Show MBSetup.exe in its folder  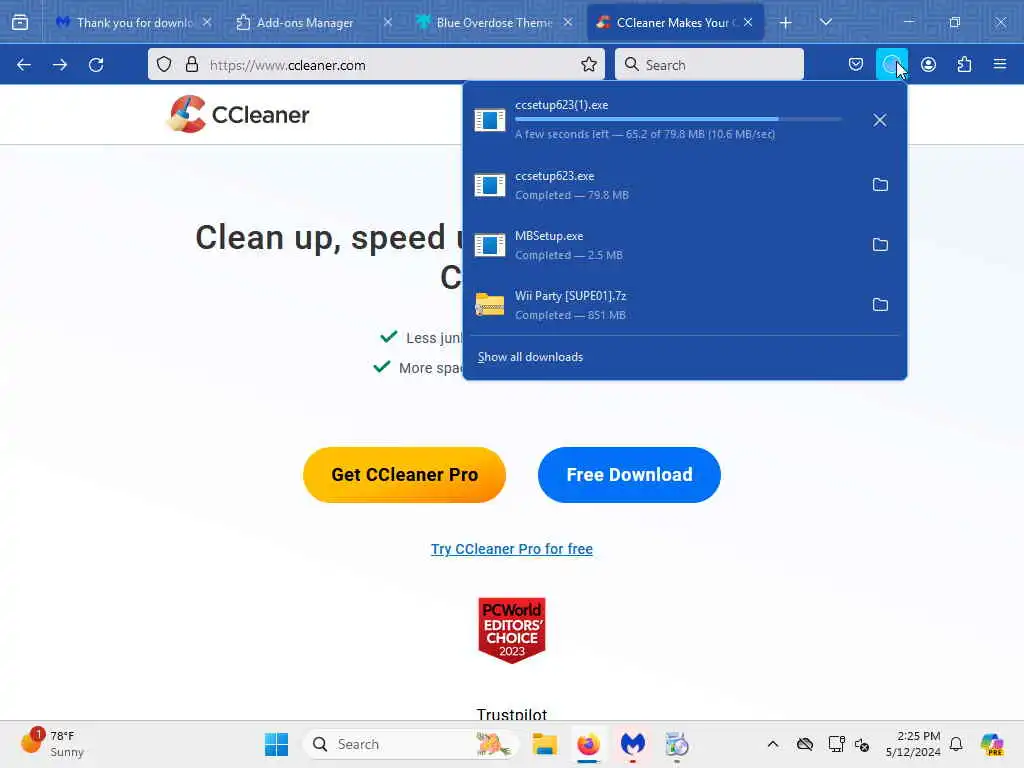click(x=880, y=245)
